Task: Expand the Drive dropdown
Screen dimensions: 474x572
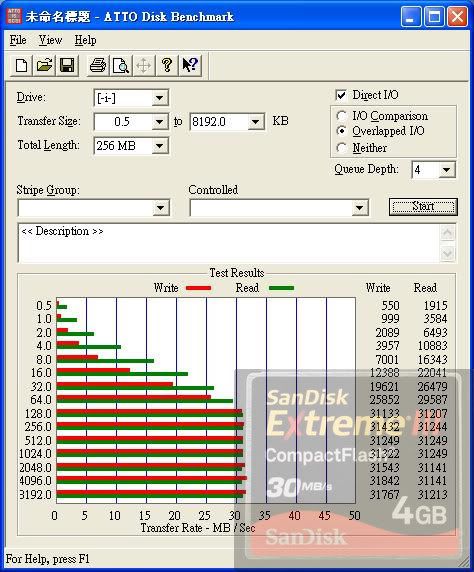Action: (159, 98)
